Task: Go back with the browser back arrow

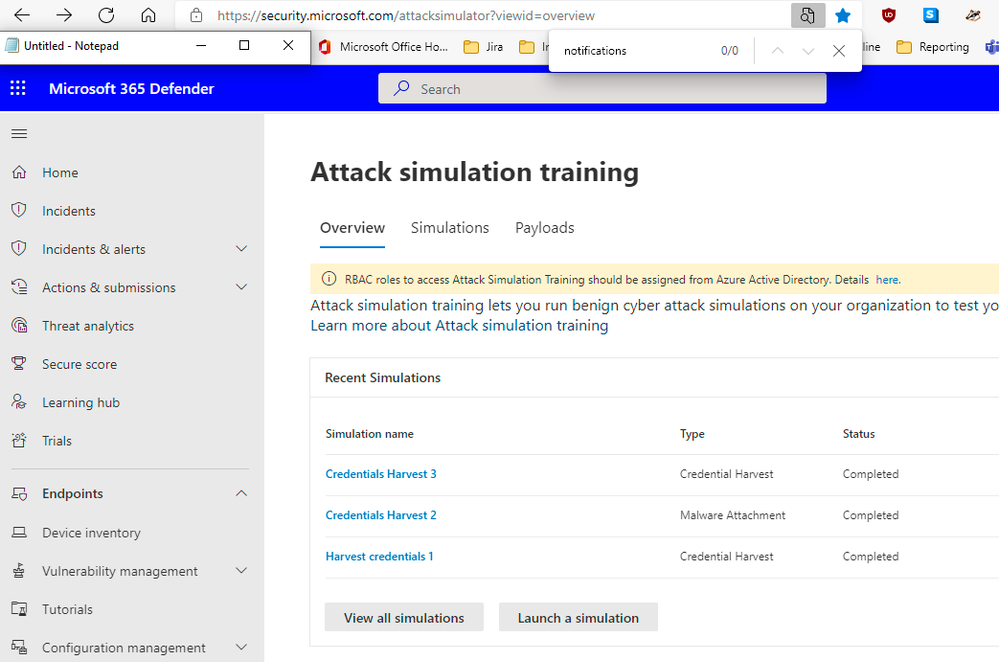Action: click(x=22, y=15)
